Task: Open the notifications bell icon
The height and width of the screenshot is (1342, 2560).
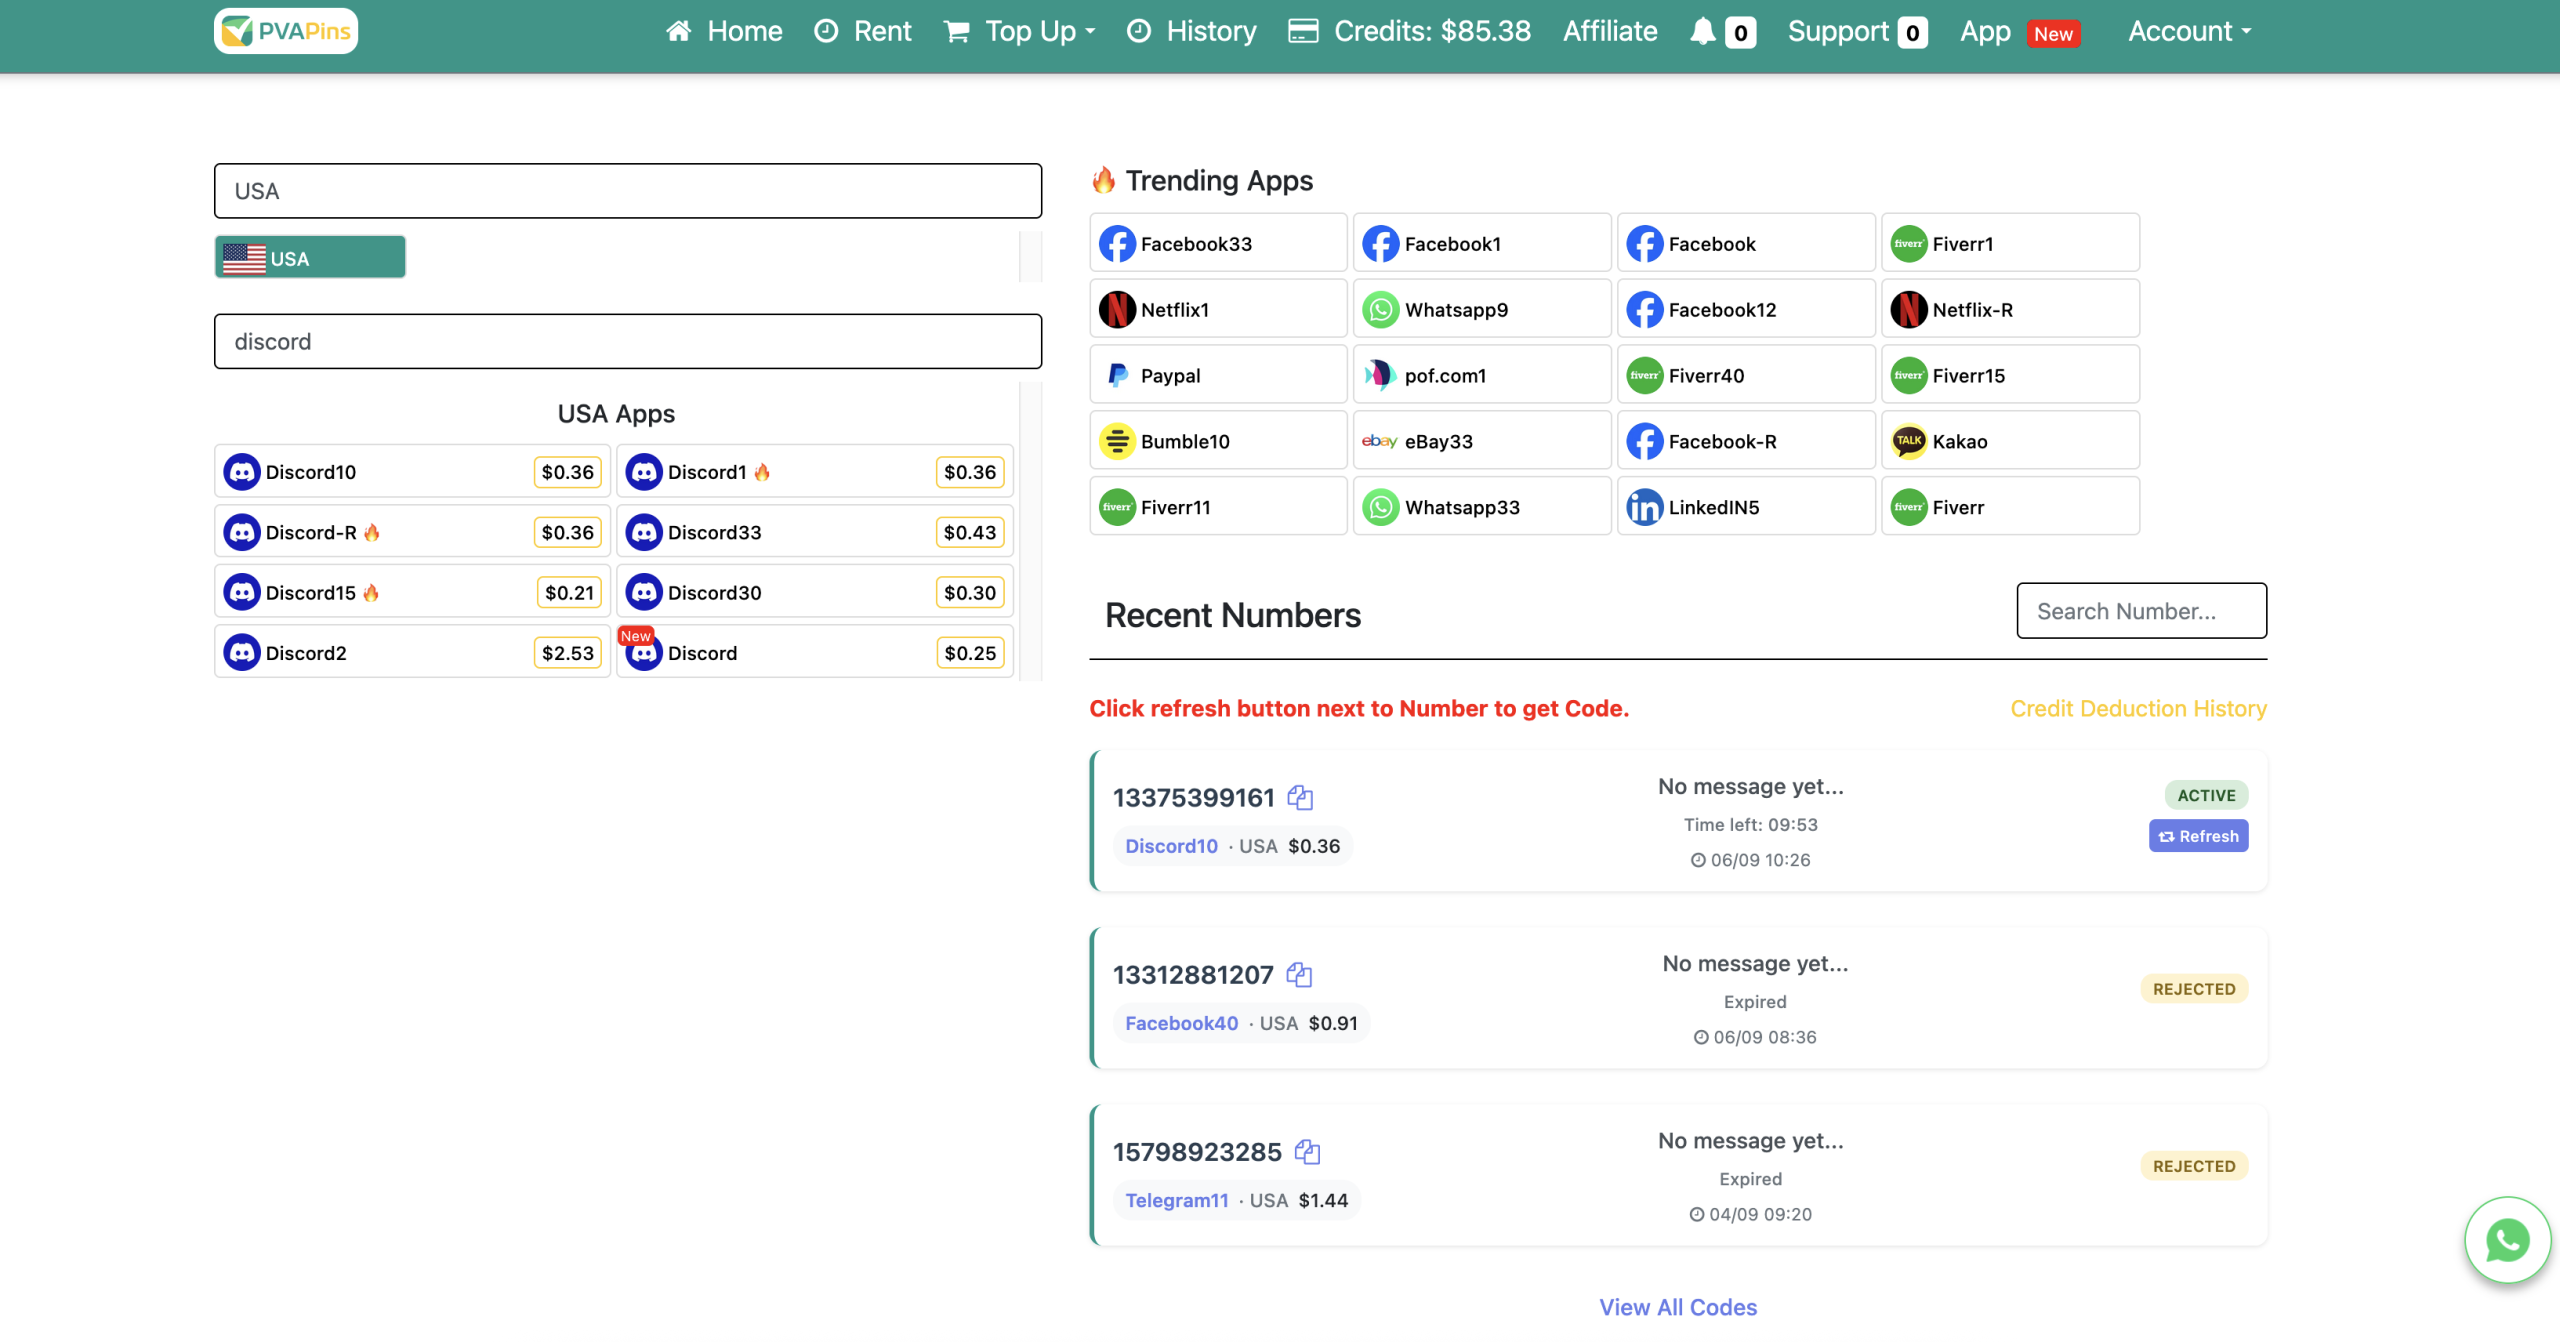Action: pos(1703,31)
